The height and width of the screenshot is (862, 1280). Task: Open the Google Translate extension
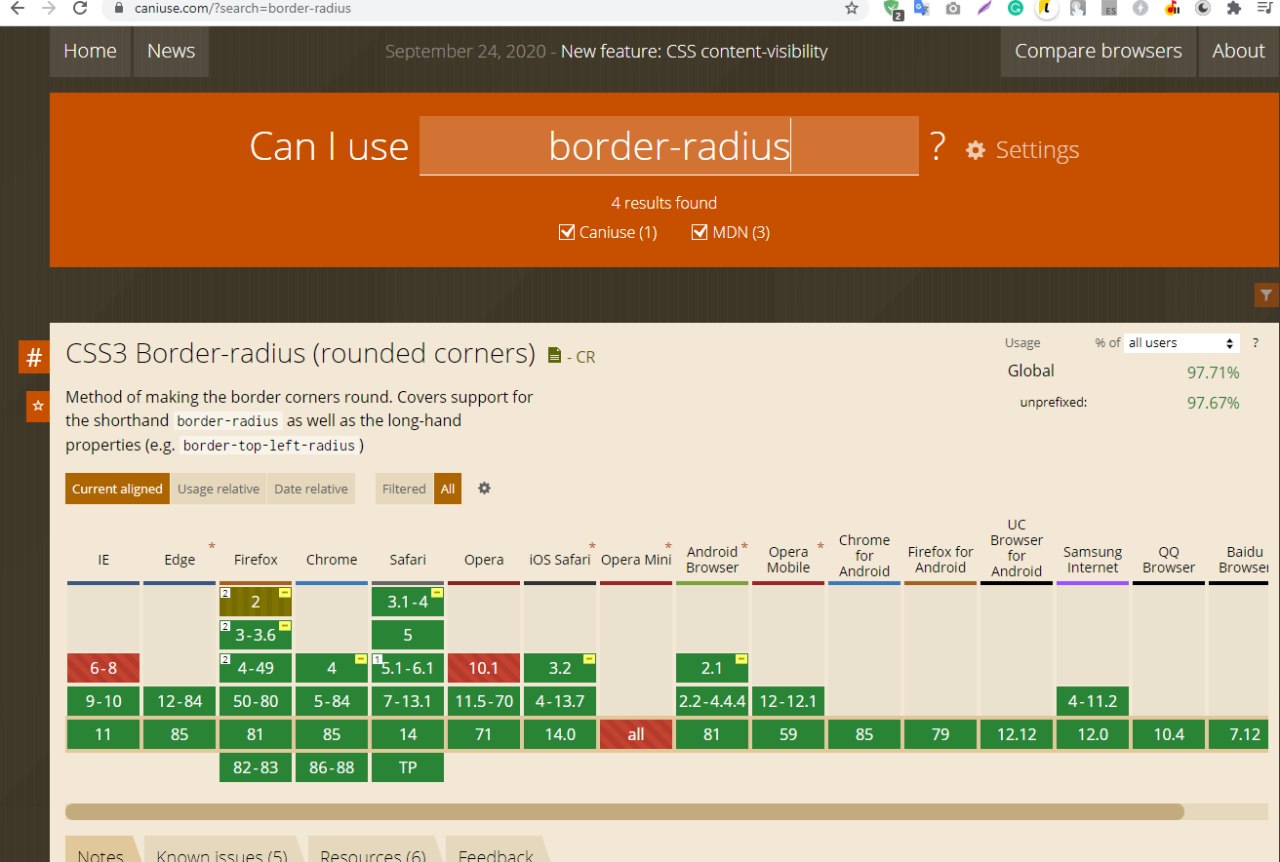[921, 8]
